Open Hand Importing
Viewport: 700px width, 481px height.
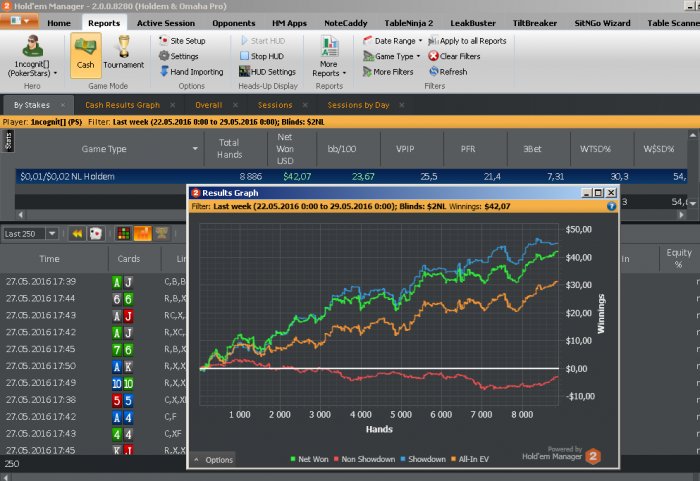[x=192, y=72]
